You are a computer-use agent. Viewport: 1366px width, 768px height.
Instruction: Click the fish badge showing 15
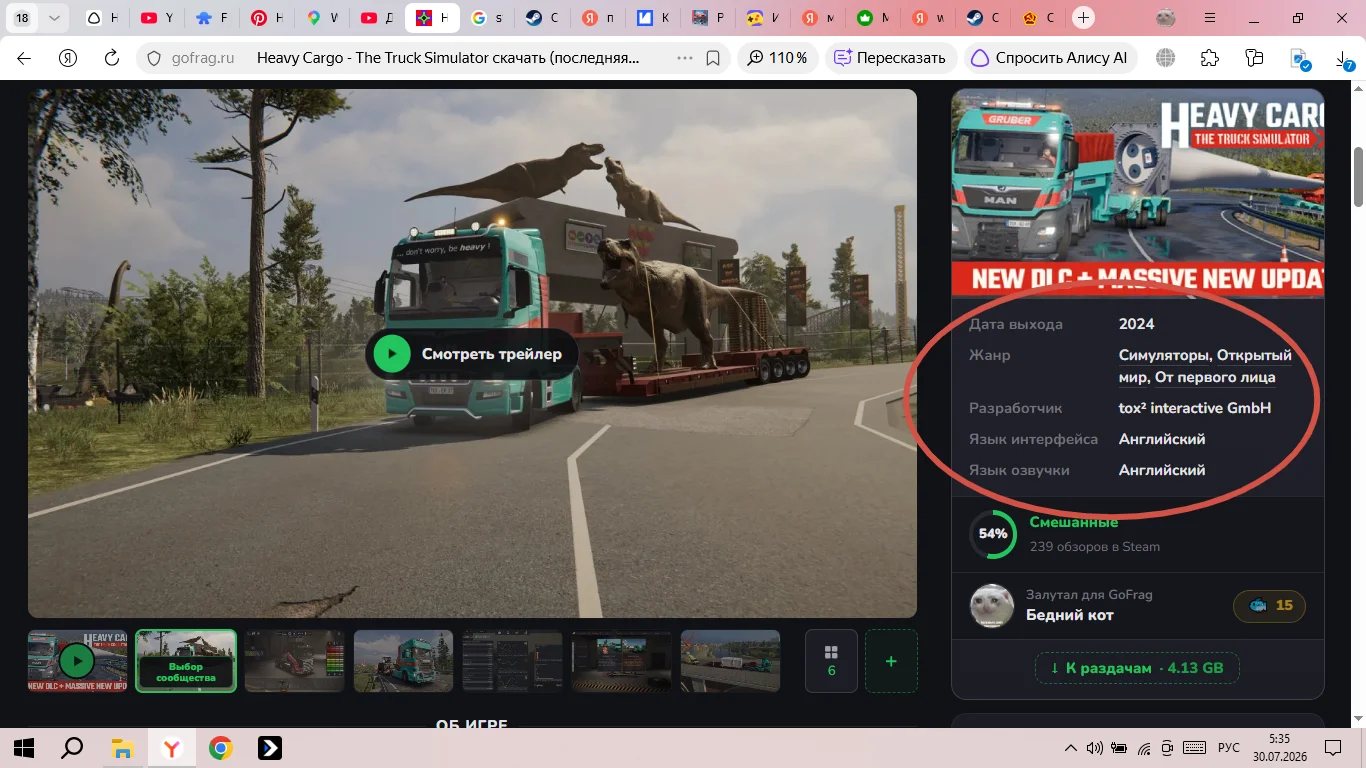coord(1270,605)
